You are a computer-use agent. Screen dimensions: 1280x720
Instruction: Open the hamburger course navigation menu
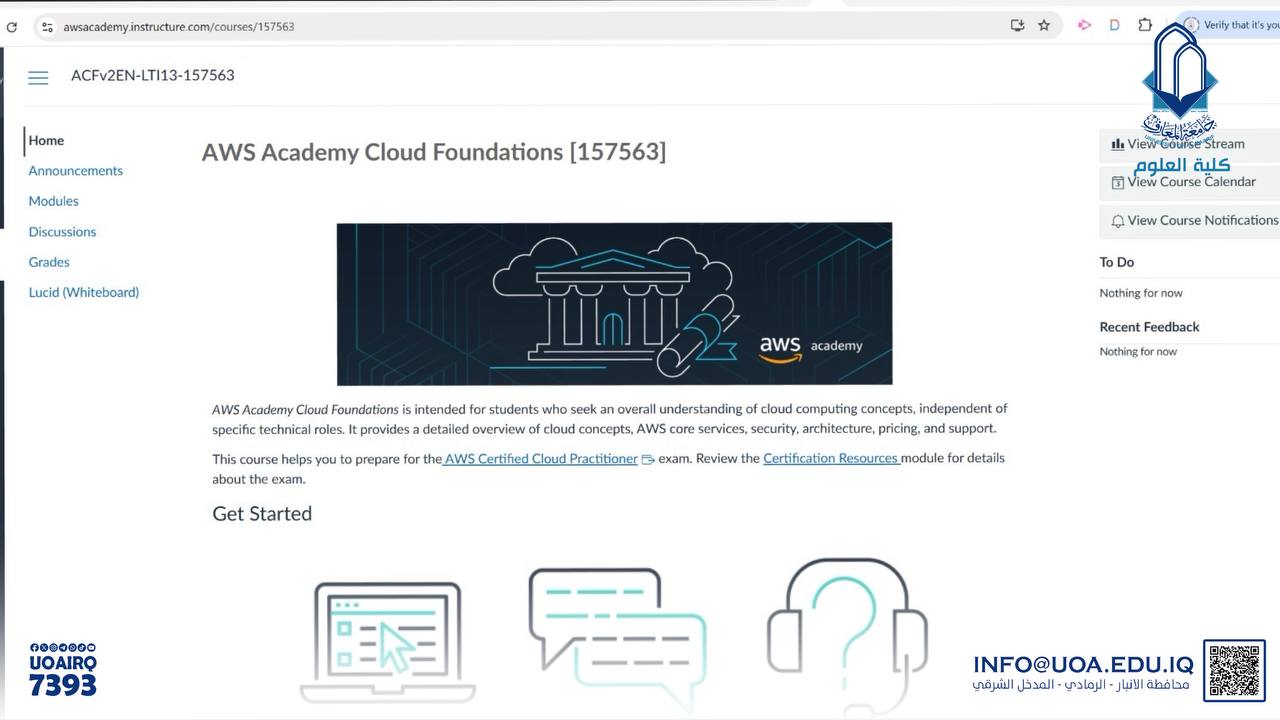click(38, 77)
